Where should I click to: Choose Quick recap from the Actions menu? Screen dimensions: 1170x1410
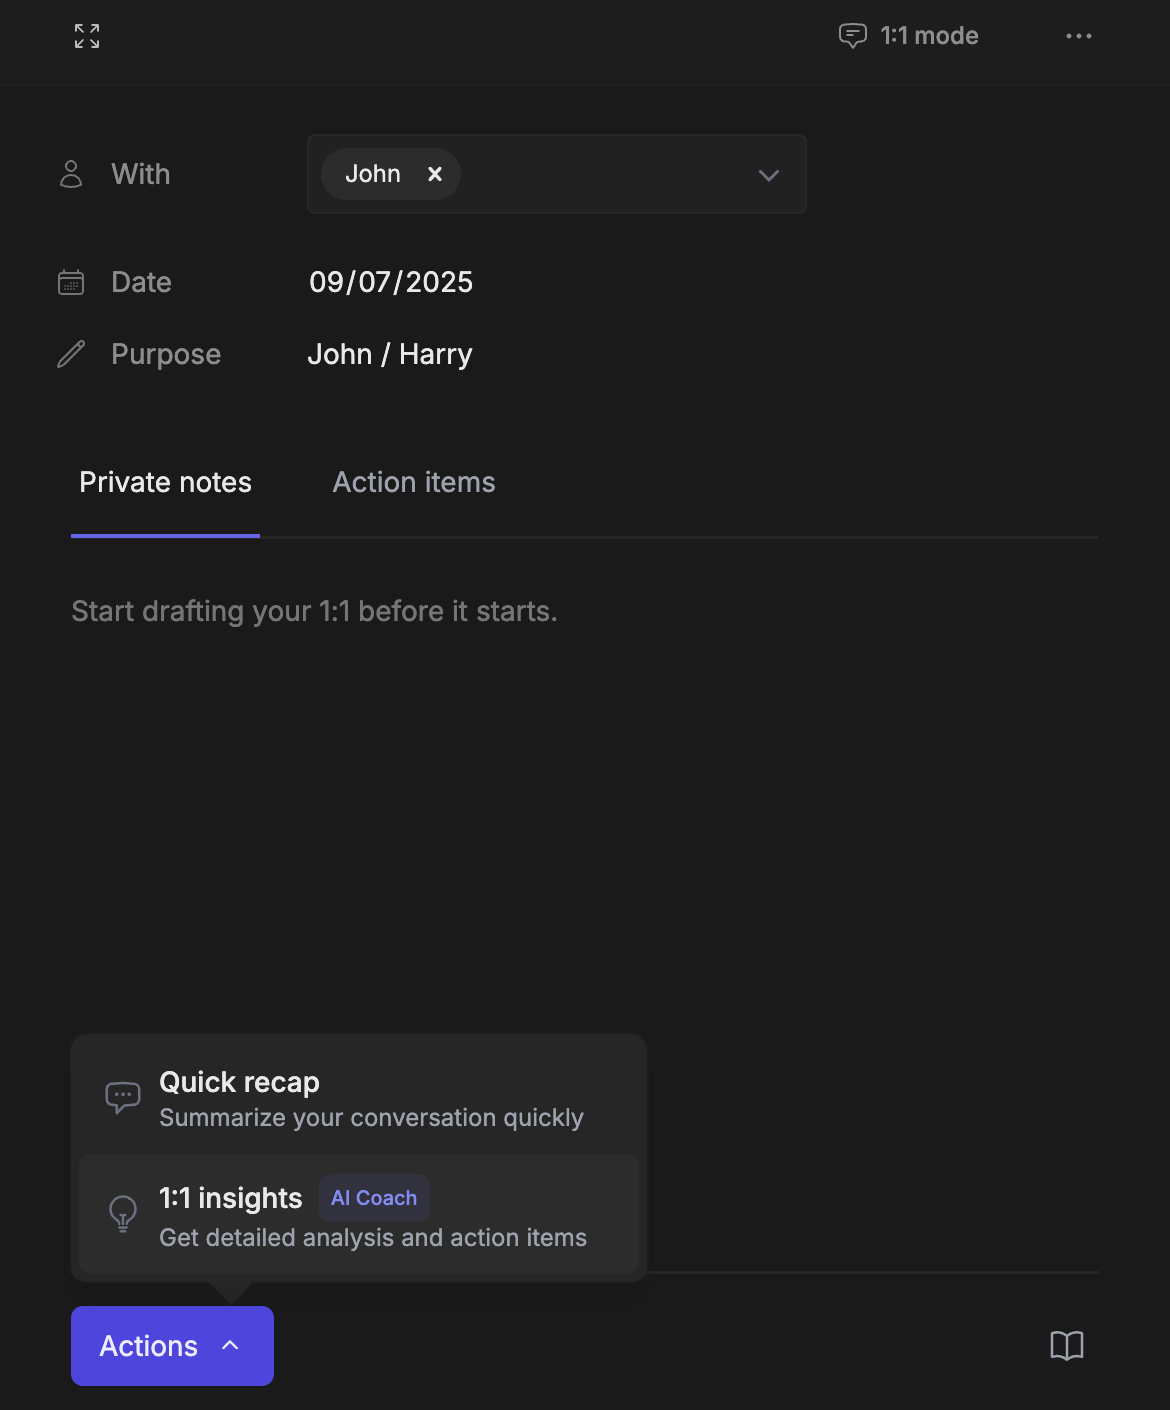click(x=370, y=1098)
